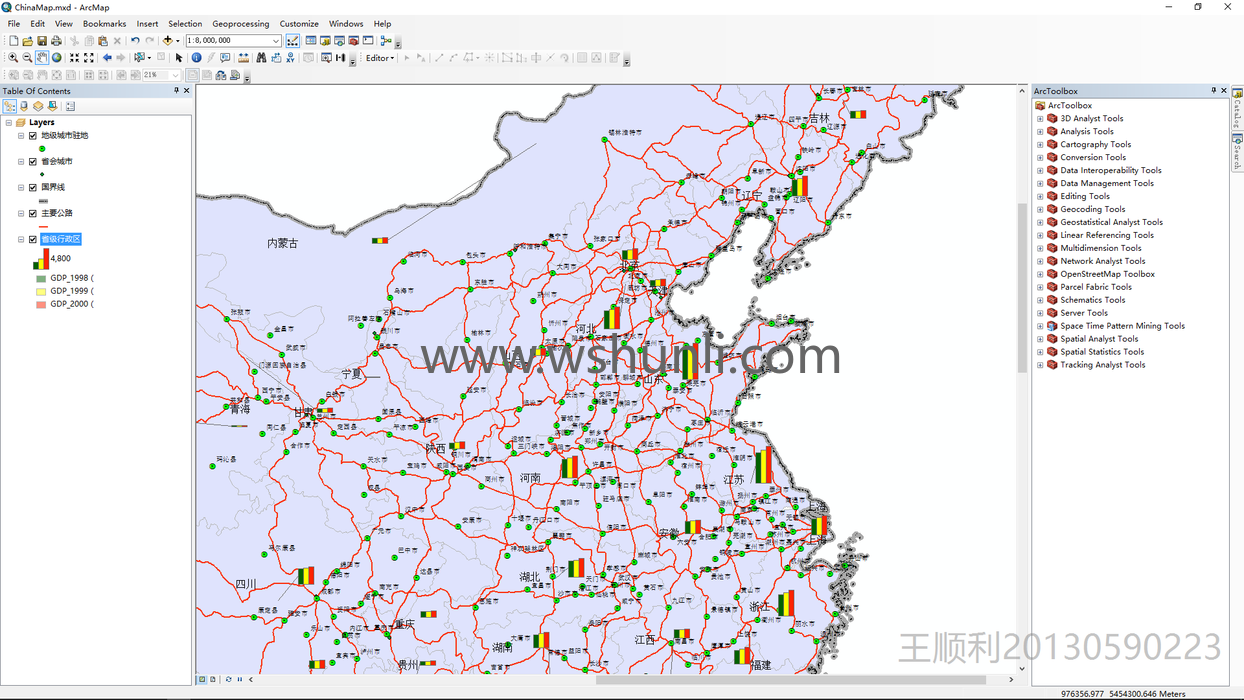Select the Cartography Tools toolbox
Image resolution: width=1244 pixels, height=700 pixels.
point(1096,144)
